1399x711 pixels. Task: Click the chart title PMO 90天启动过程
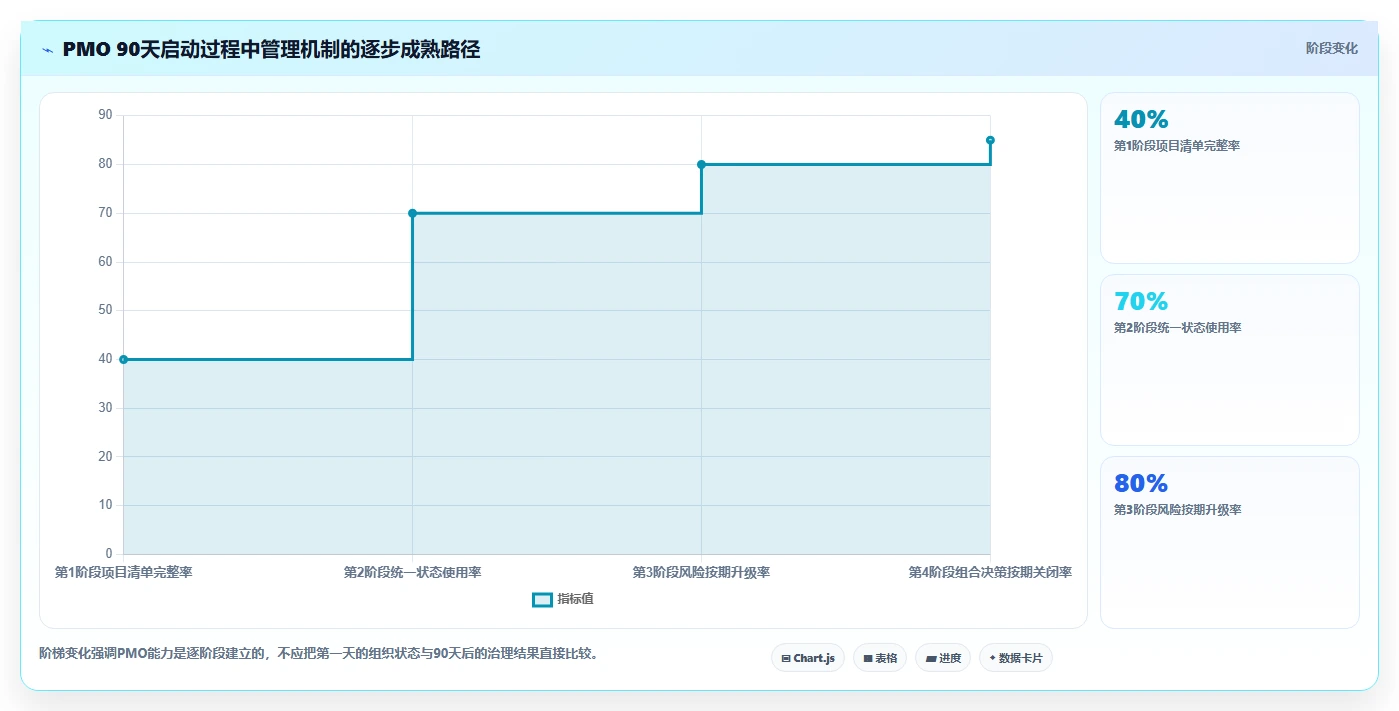(271, 49)
